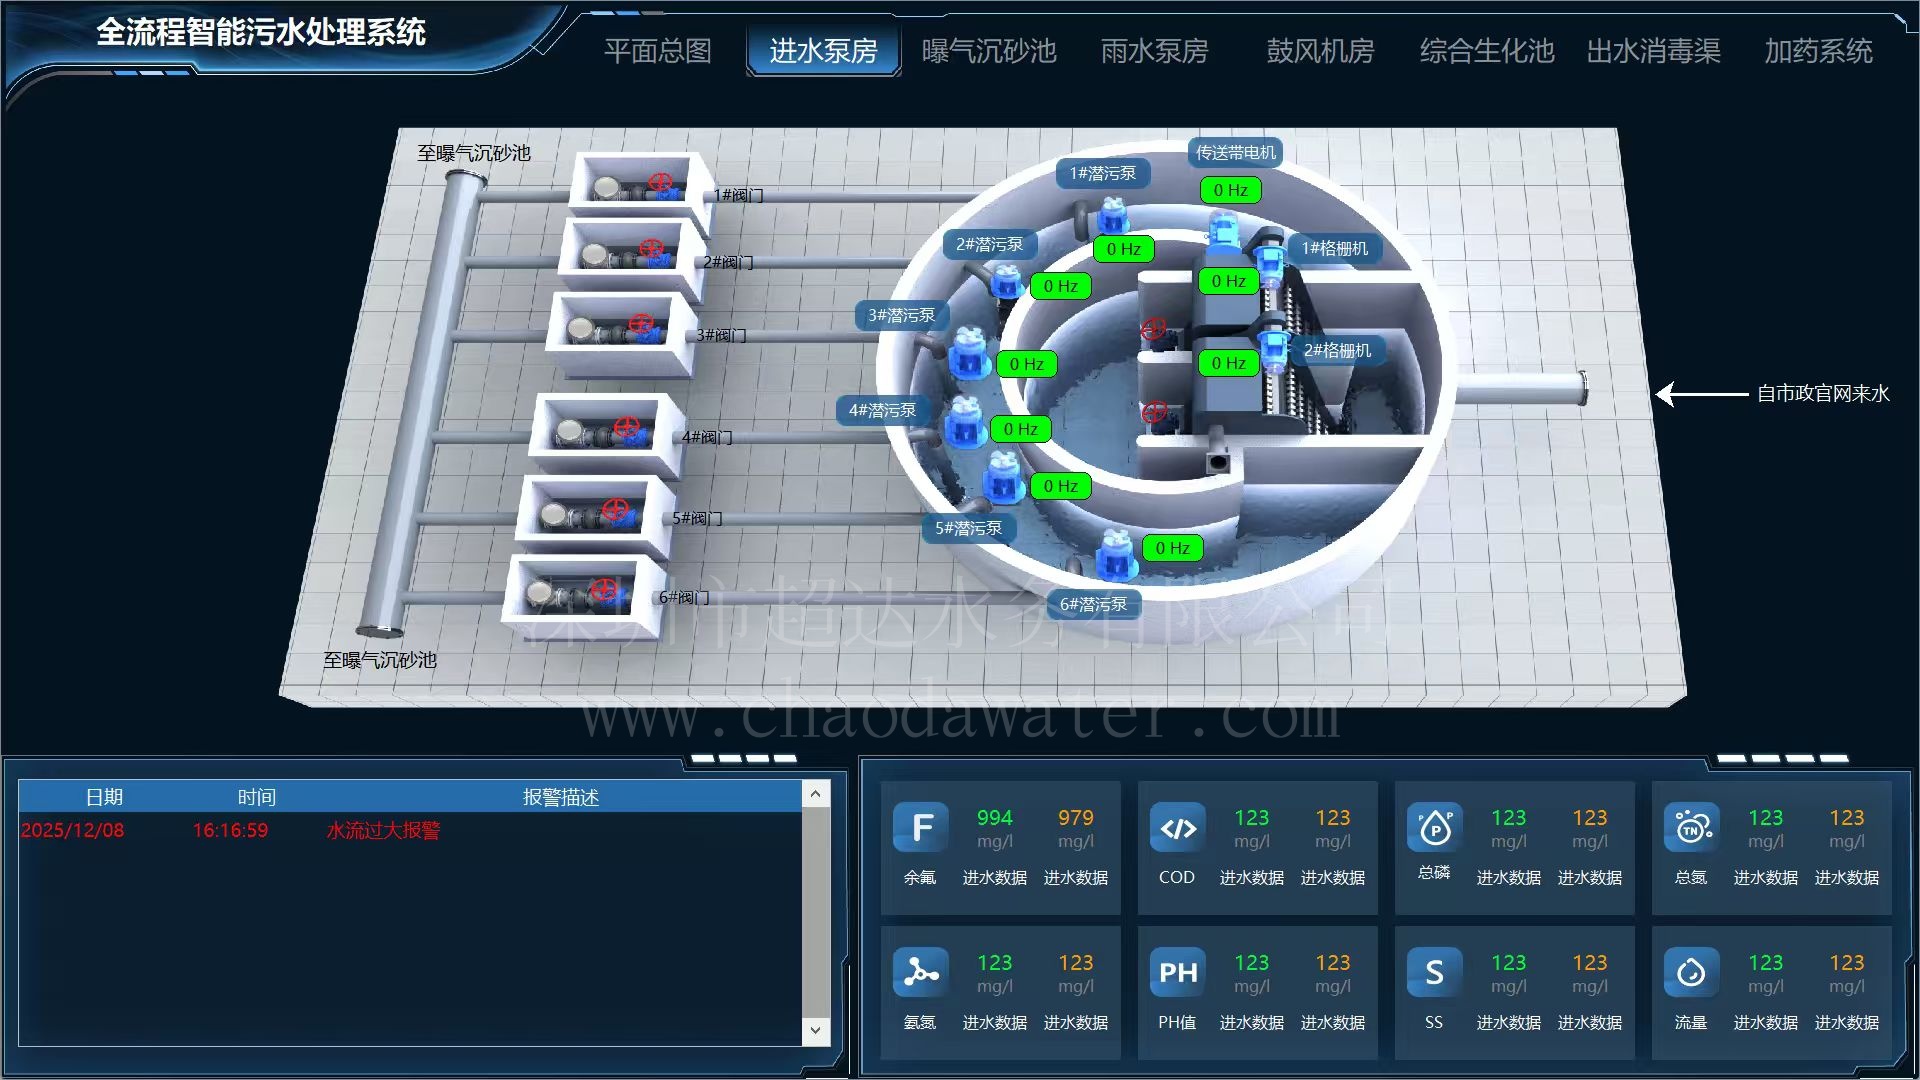Click the 传送带电机 motor icon
This screenshot has height=1080, width=1920.
click(x=1223, y=229)
